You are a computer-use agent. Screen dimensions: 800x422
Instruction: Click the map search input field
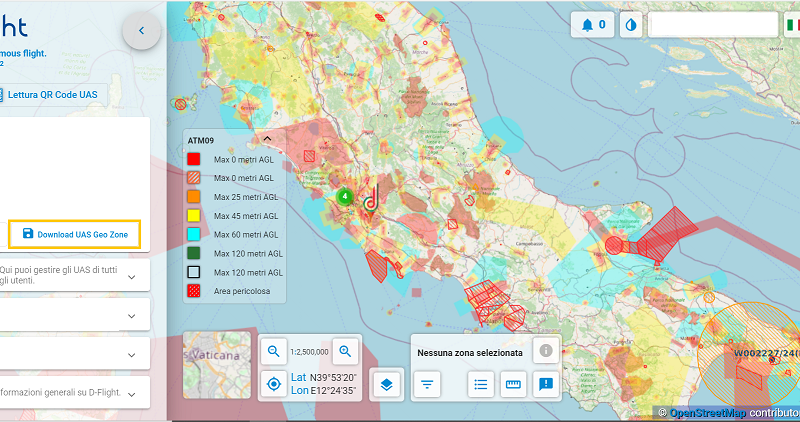pyautogui.click(x=712, y=25)
